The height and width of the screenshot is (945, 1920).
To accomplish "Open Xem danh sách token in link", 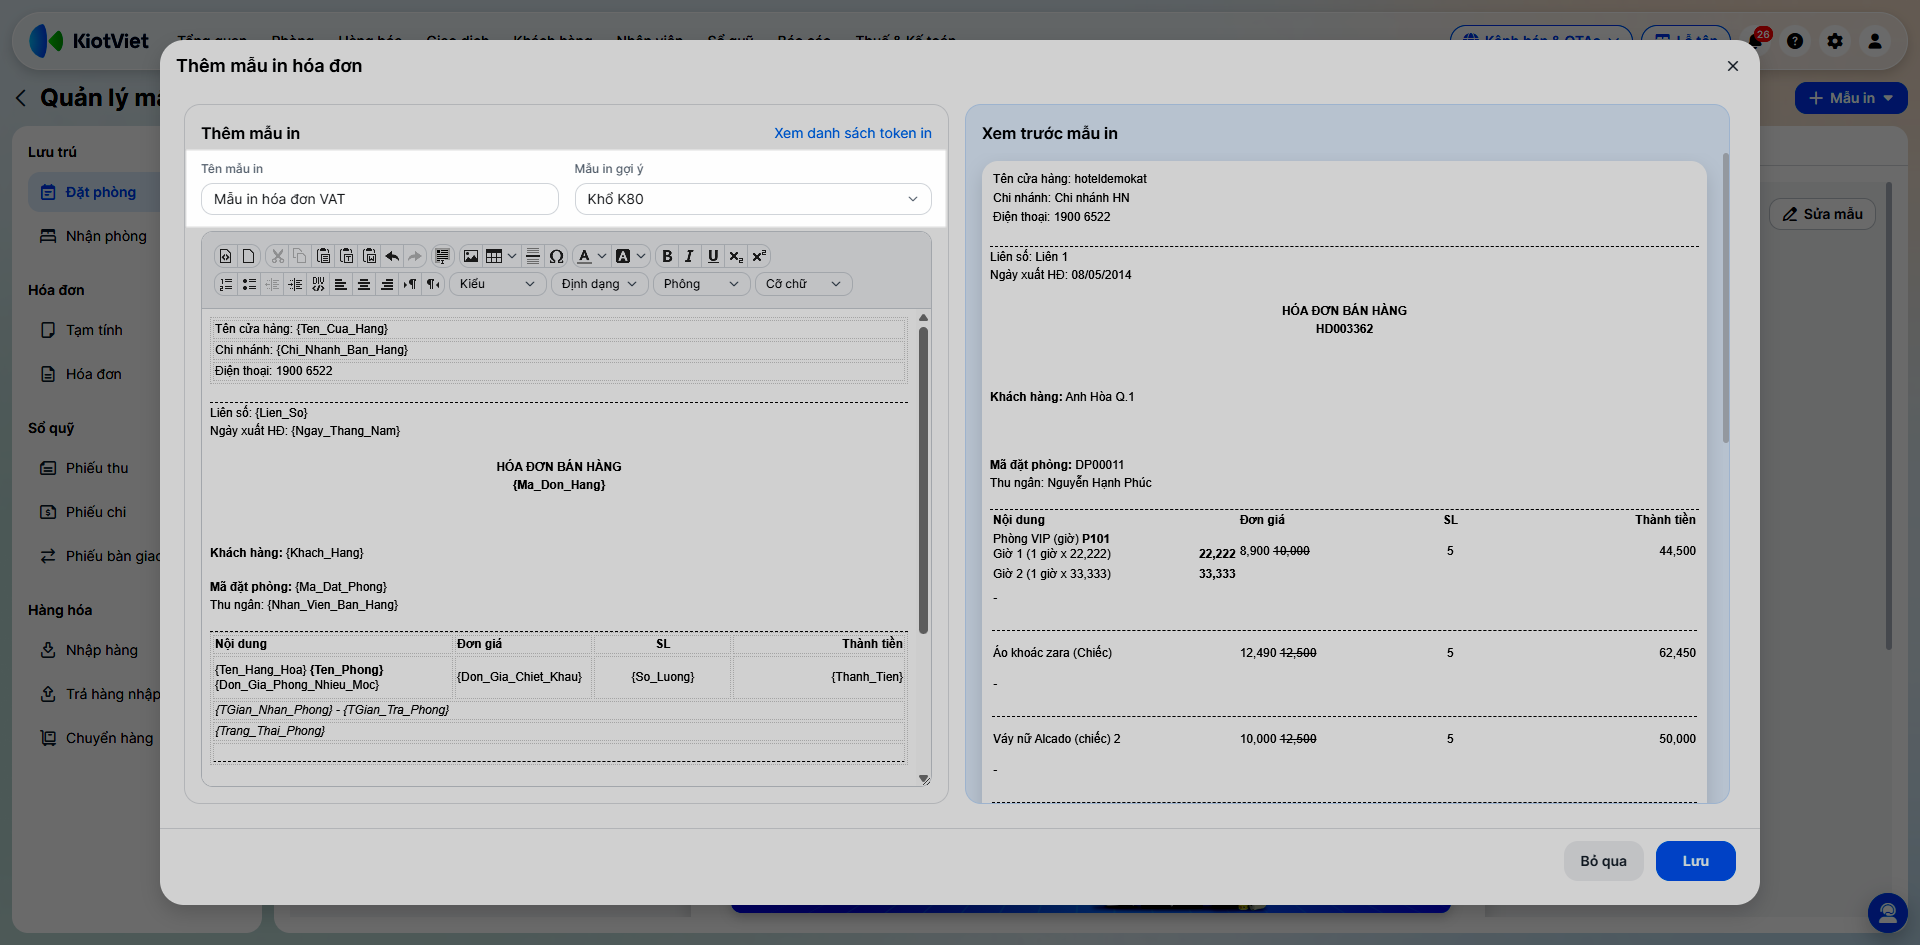I will [853, 133].
